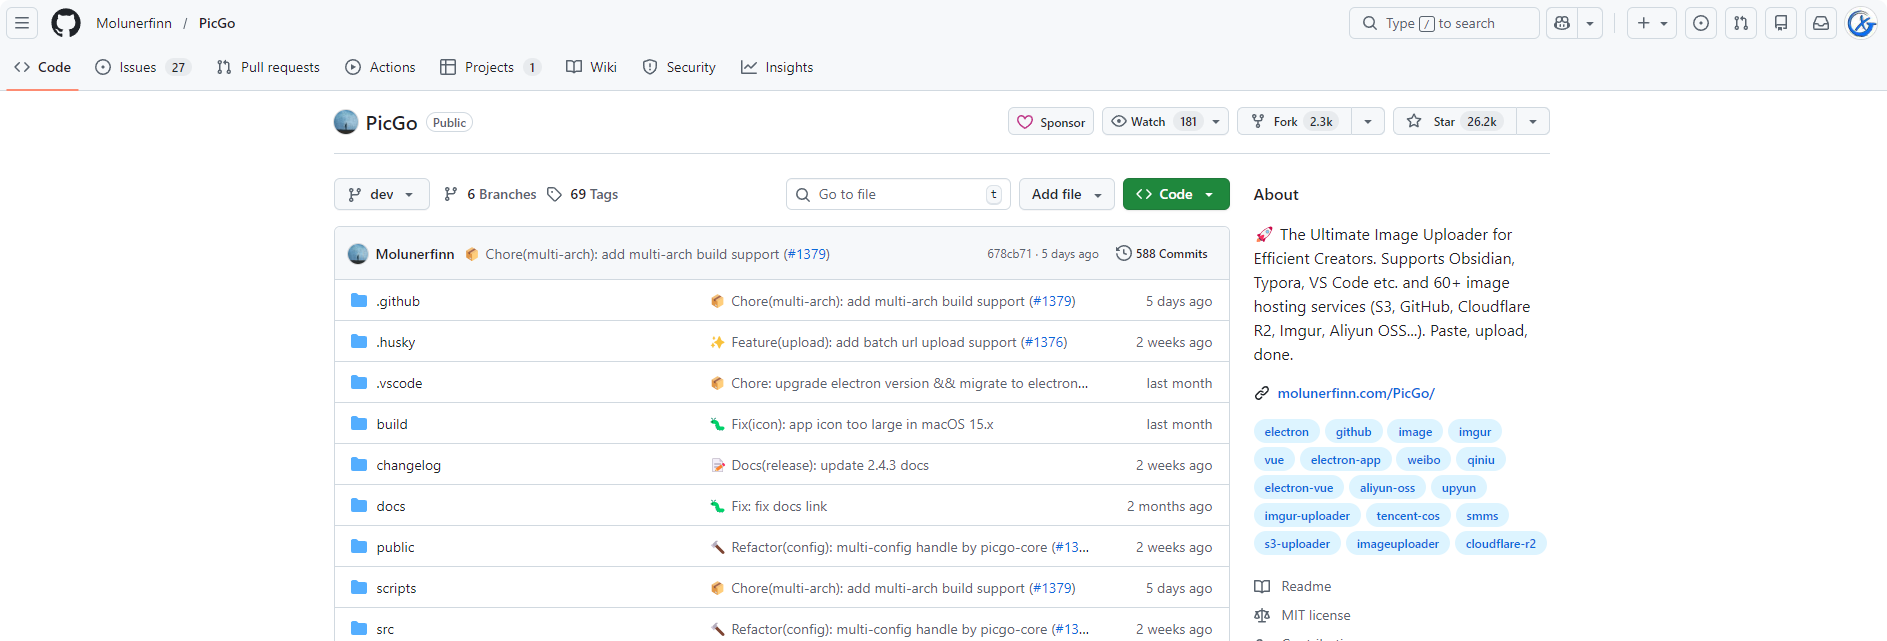
Task: Switch to the Code tab
Action: pyautogui.click(x=43, y=67)
